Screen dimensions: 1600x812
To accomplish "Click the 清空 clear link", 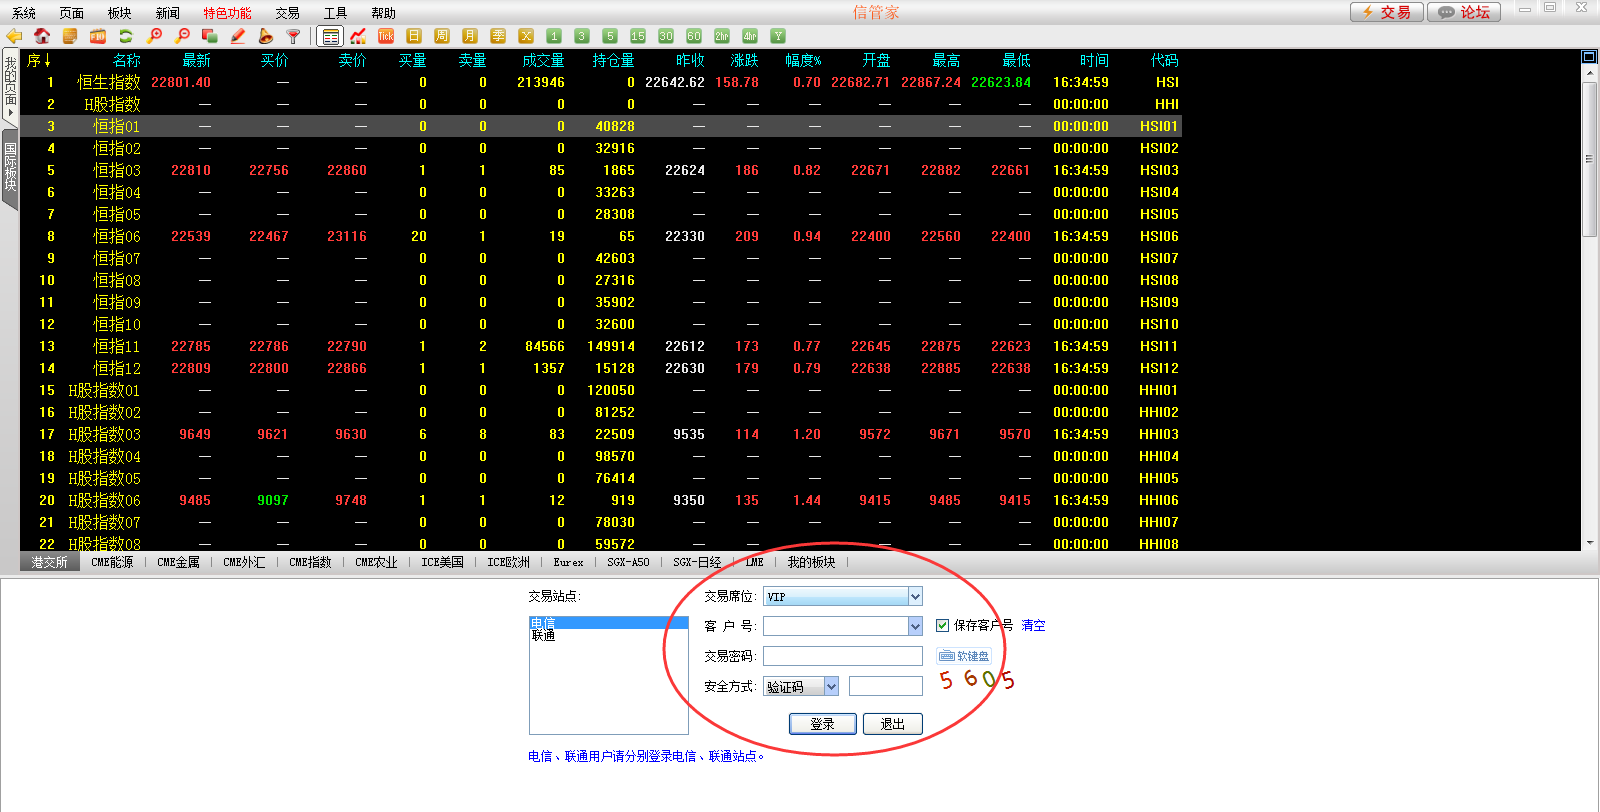I will click(1033, 625).
